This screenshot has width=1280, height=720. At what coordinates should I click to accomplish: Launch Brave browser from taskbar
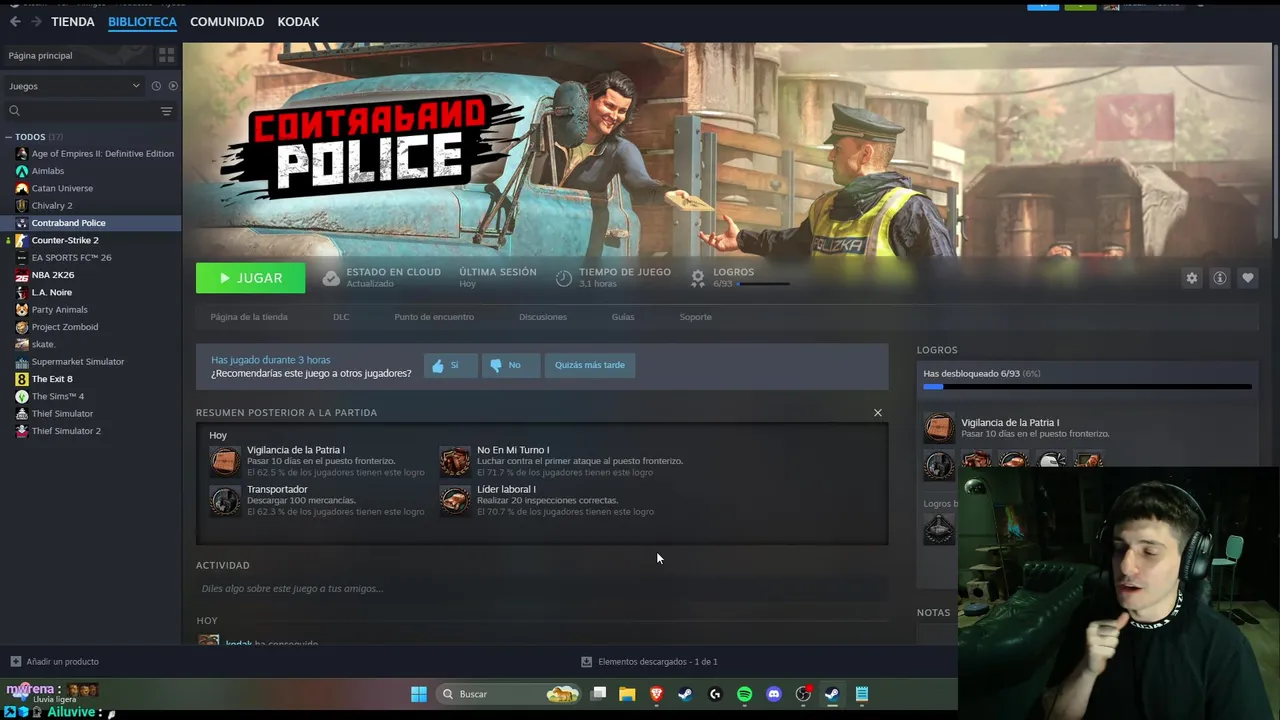point(657,694)
